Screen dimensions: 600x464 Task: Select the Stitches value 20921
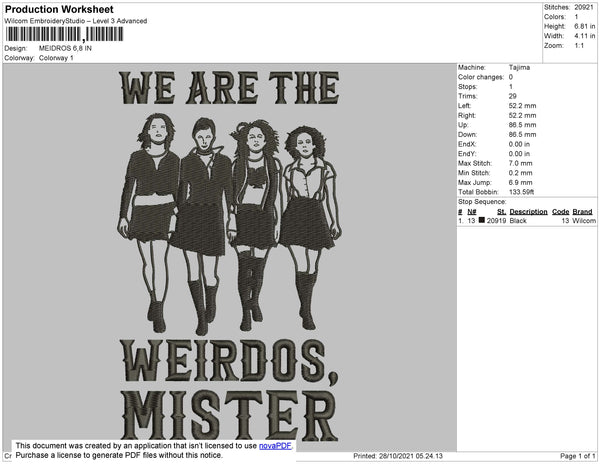(x=584, y=7)
